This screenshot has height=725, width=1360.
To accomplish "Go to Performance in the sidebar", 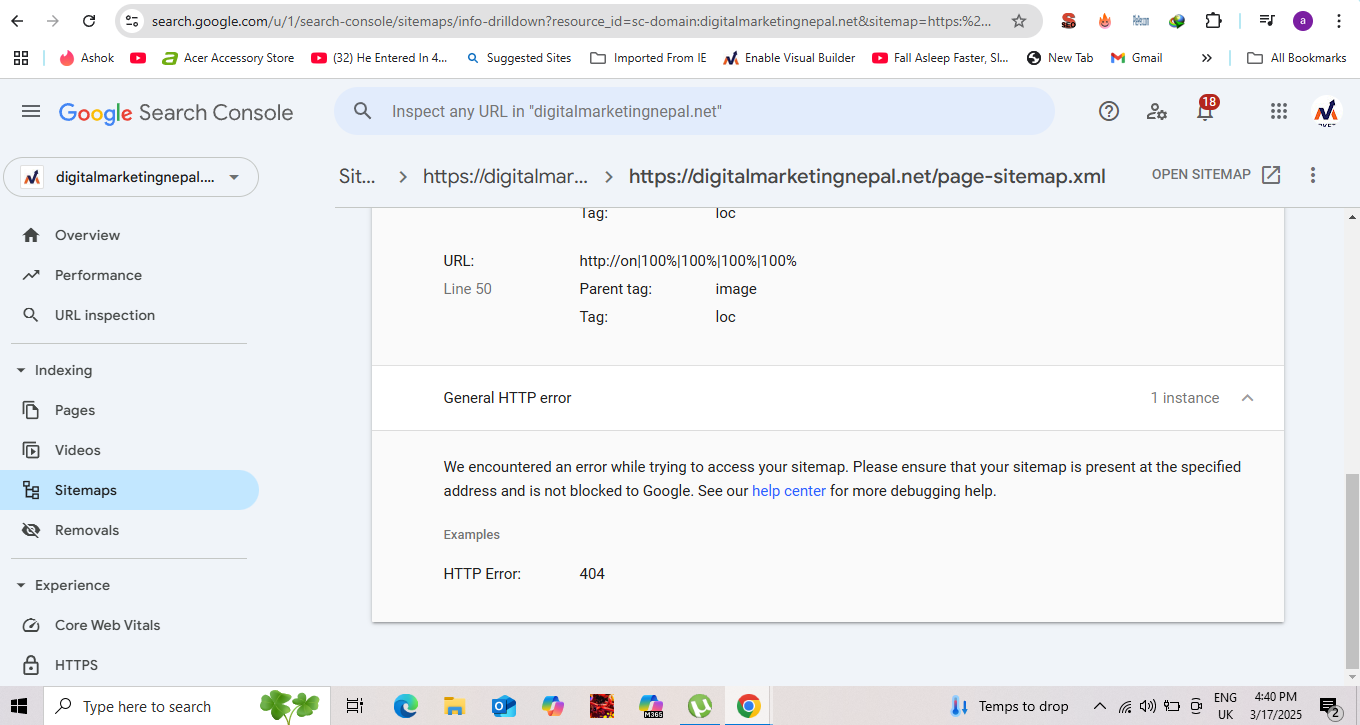I will pos(98,275).
